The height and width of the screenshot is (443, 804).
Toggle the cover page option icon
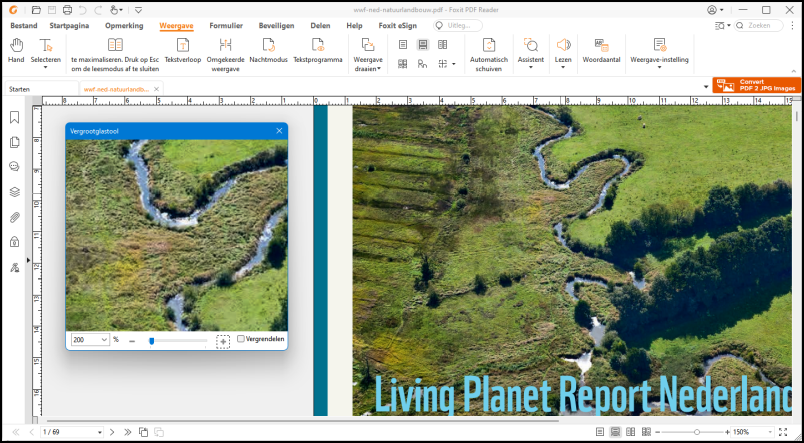(x=423, y=64)
